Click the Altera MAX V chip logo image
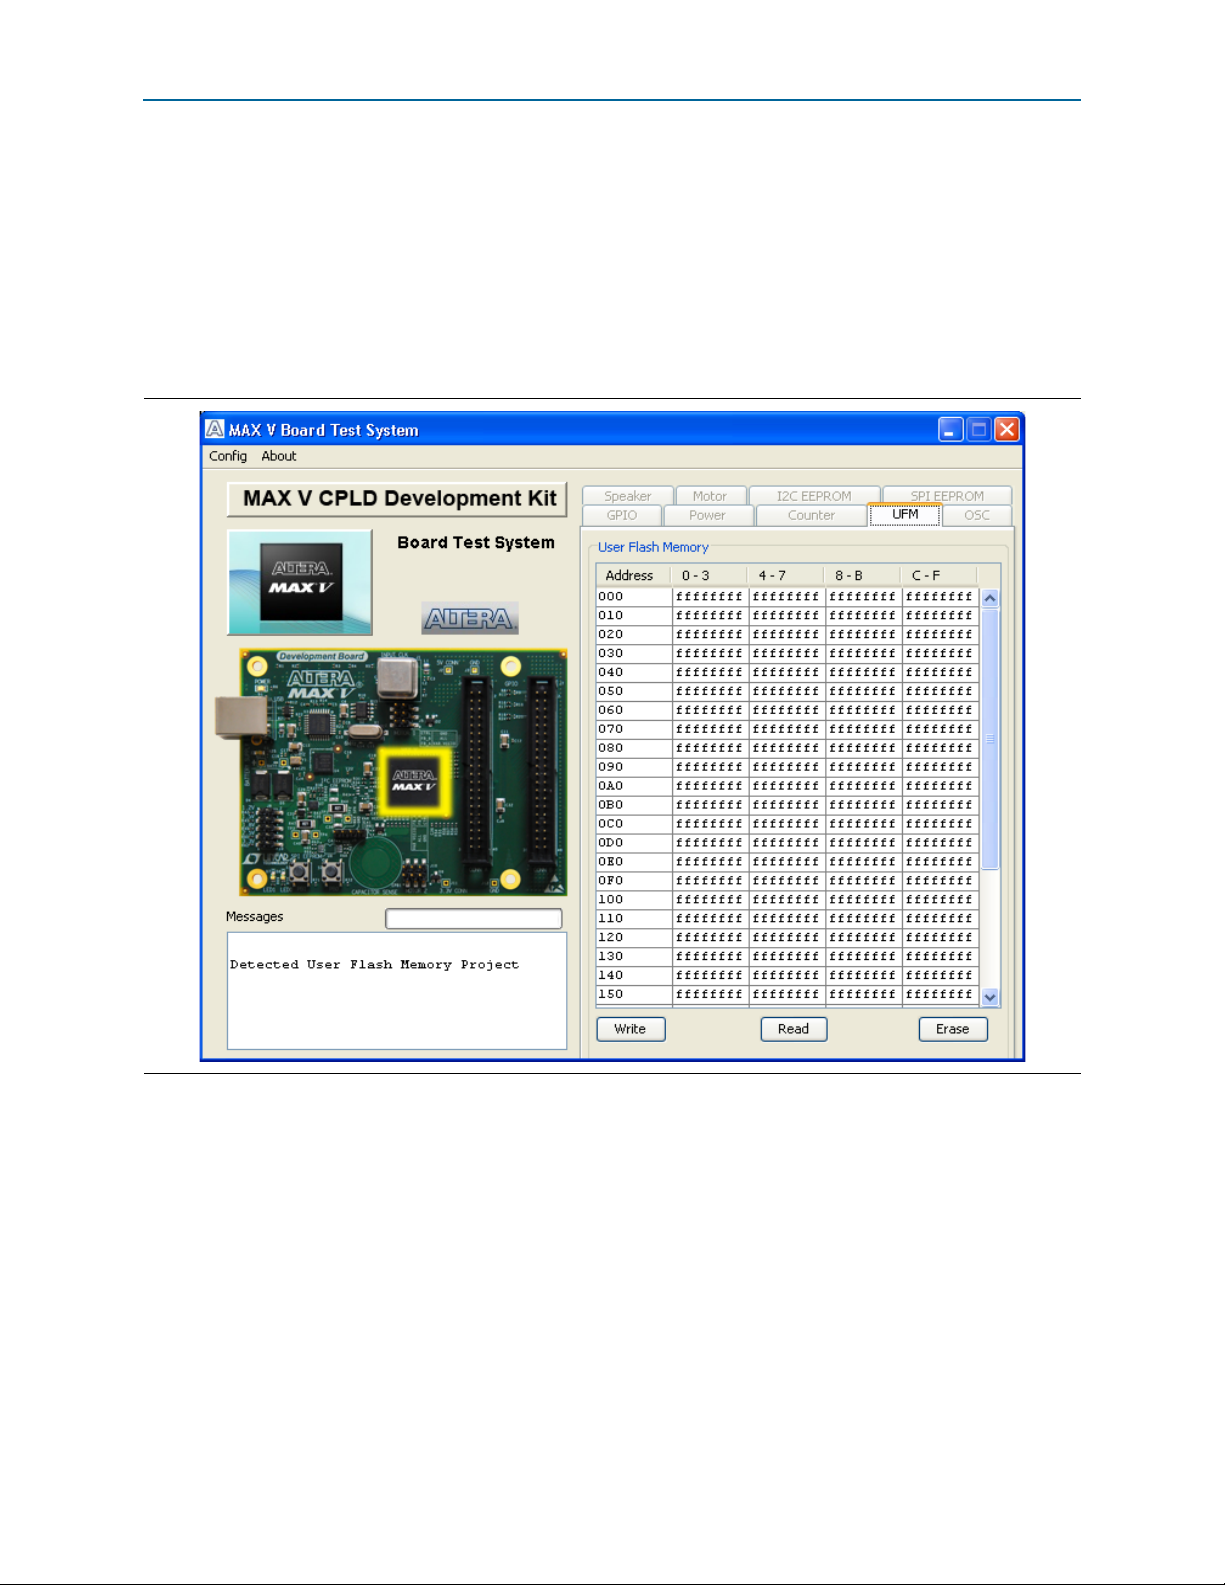Viewport: 1225px width, 1585px height. pyautogui.click(x=300, y=582)
